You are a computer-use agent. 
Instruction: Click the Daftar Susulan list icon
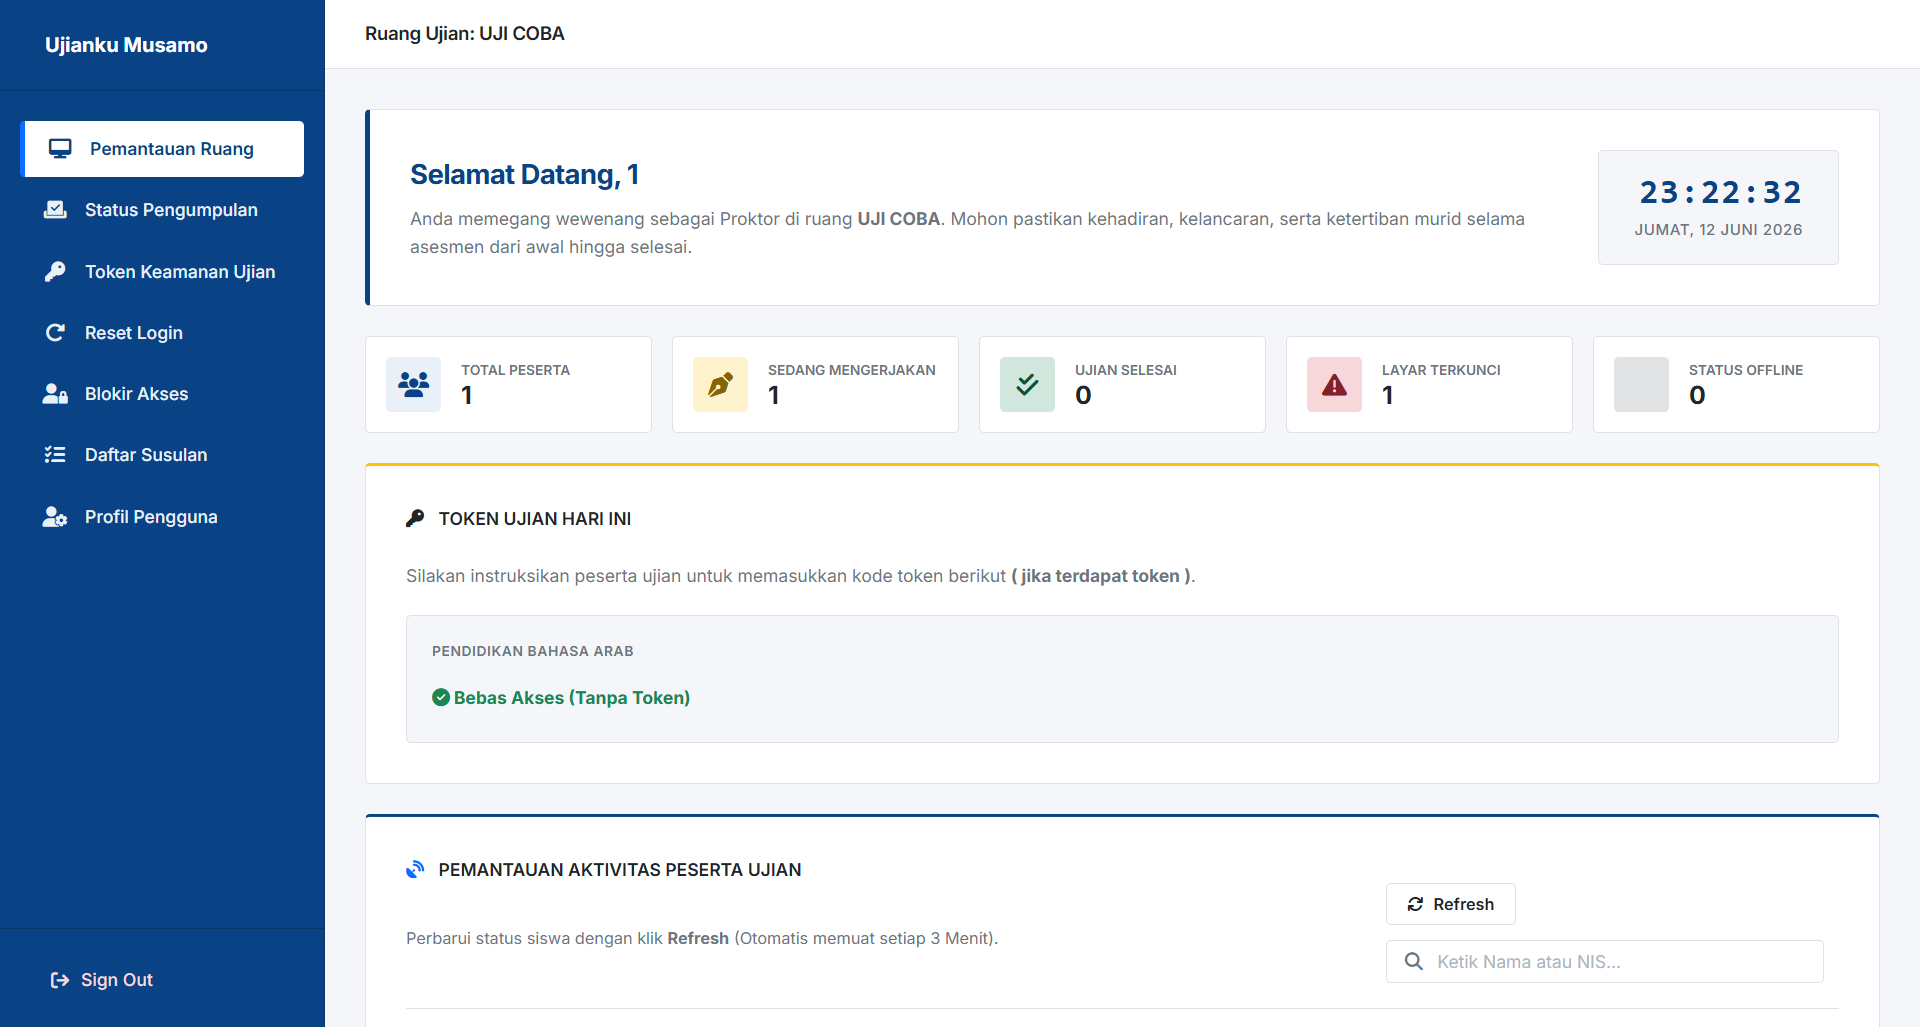click(x=55, y=455)
